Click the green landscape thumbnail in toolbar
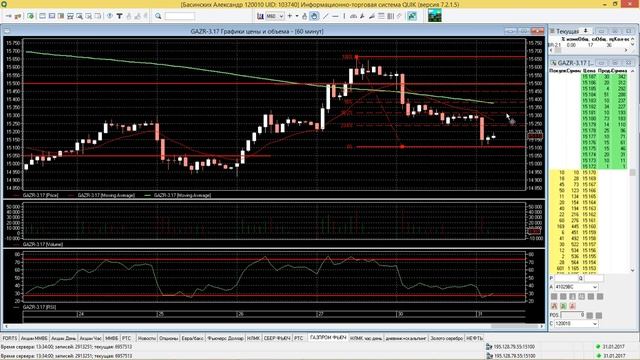The width and height of the screenshot is (640, 360). tap(435, 16)
